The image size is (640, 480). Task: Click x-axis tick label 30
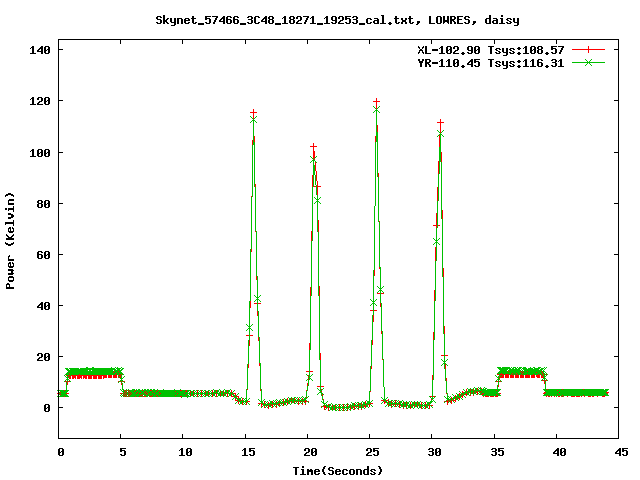coord(434,452)
